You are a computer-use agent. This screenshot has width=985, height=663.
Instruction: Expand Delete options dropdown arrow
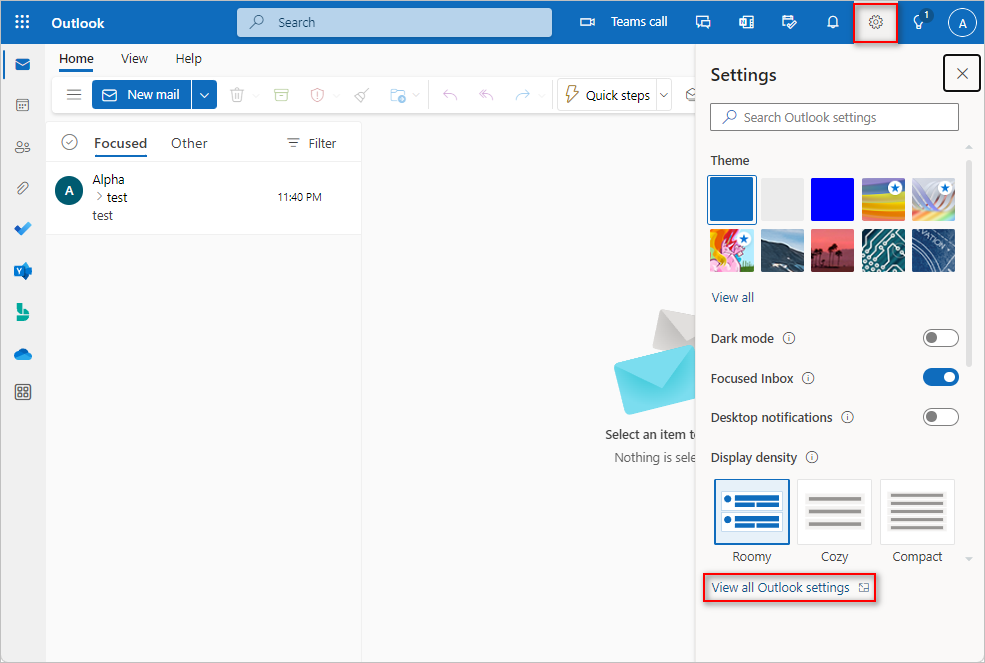click(x=256, y=96)
